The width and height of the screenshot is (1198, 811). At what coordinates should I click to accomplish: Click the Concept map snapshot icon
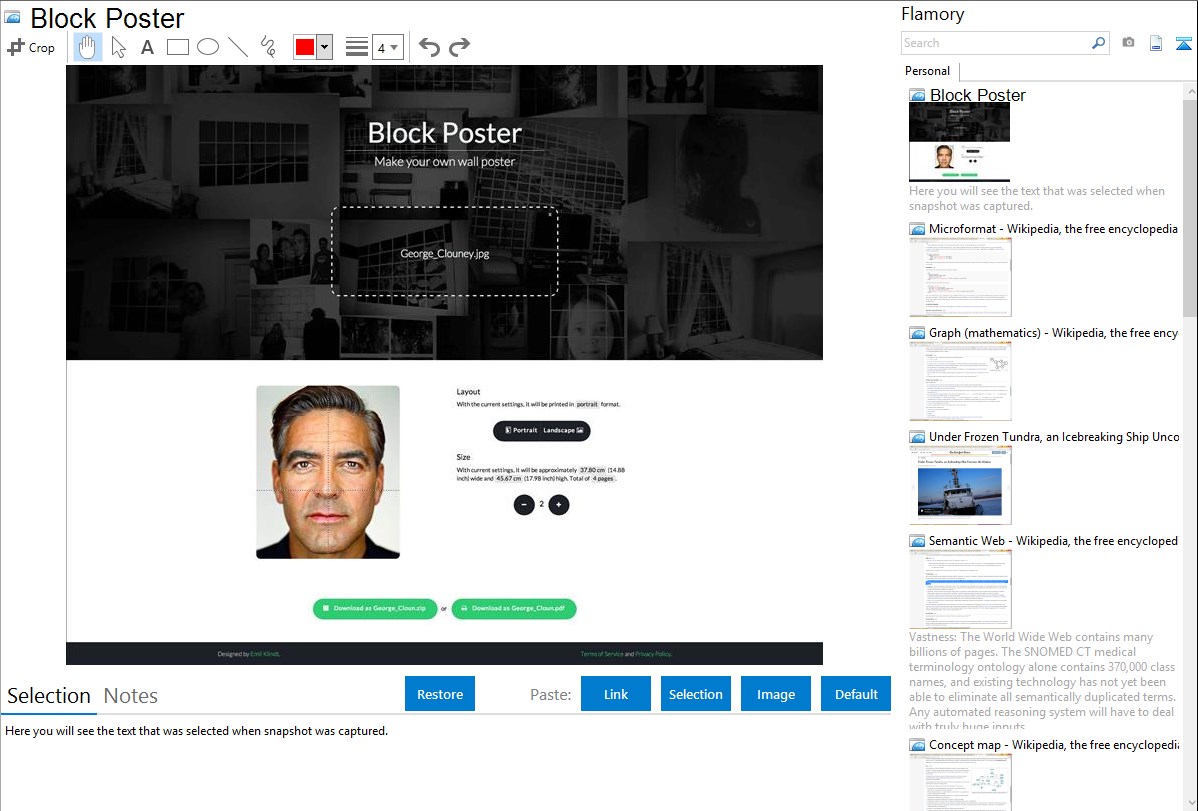point(917,745)
